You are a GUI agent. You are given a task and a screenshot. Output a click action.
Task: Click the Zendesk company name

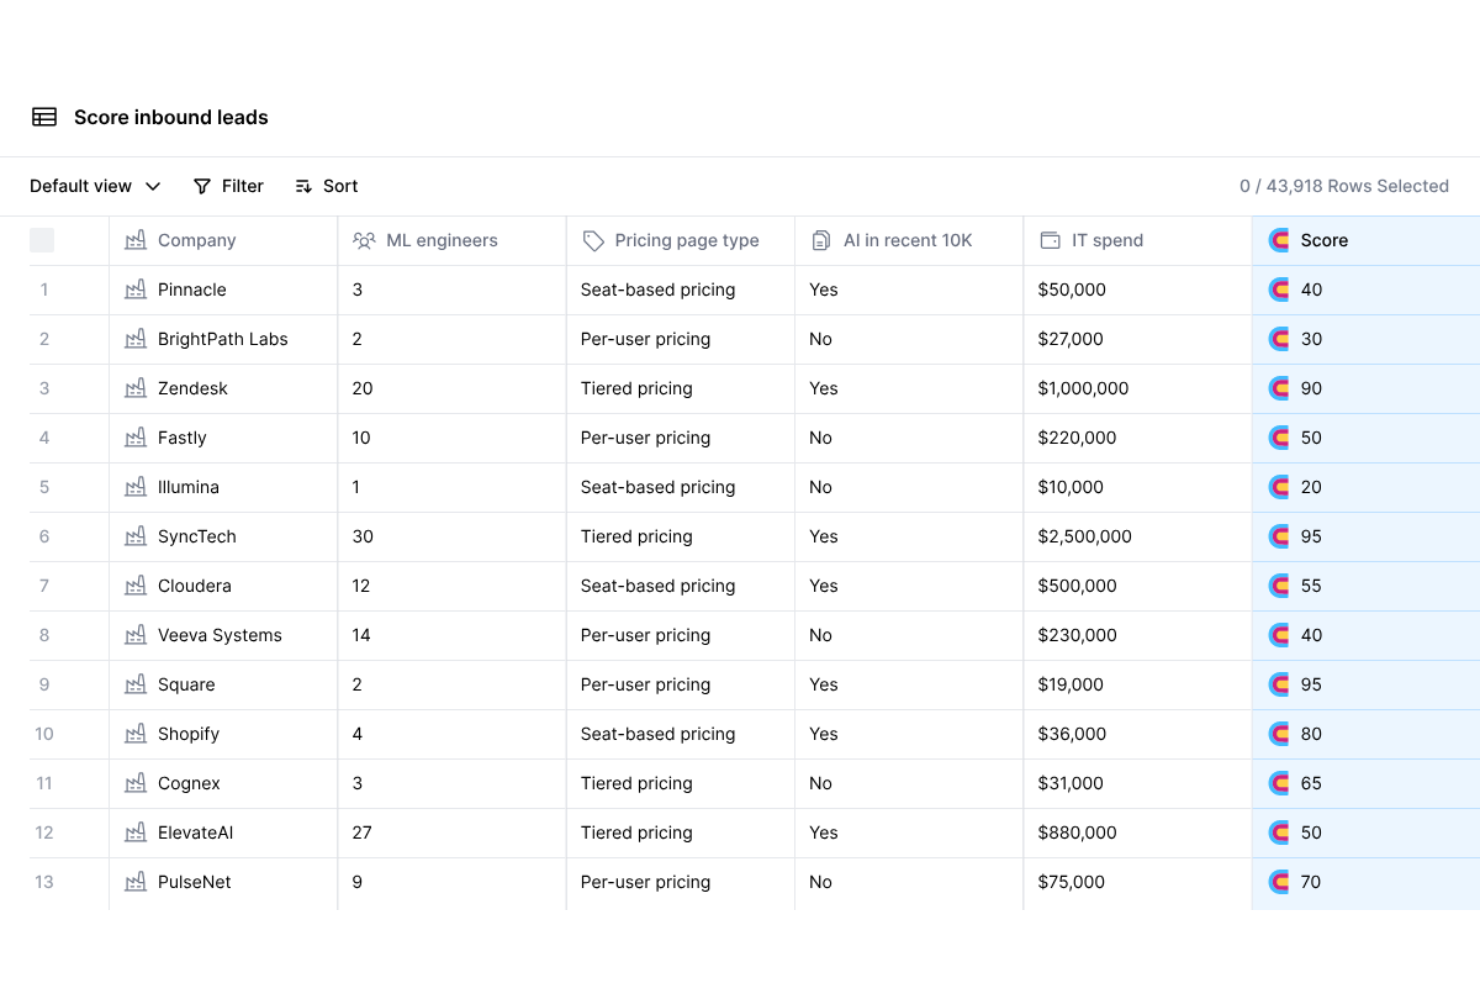[x=193, y=388]
